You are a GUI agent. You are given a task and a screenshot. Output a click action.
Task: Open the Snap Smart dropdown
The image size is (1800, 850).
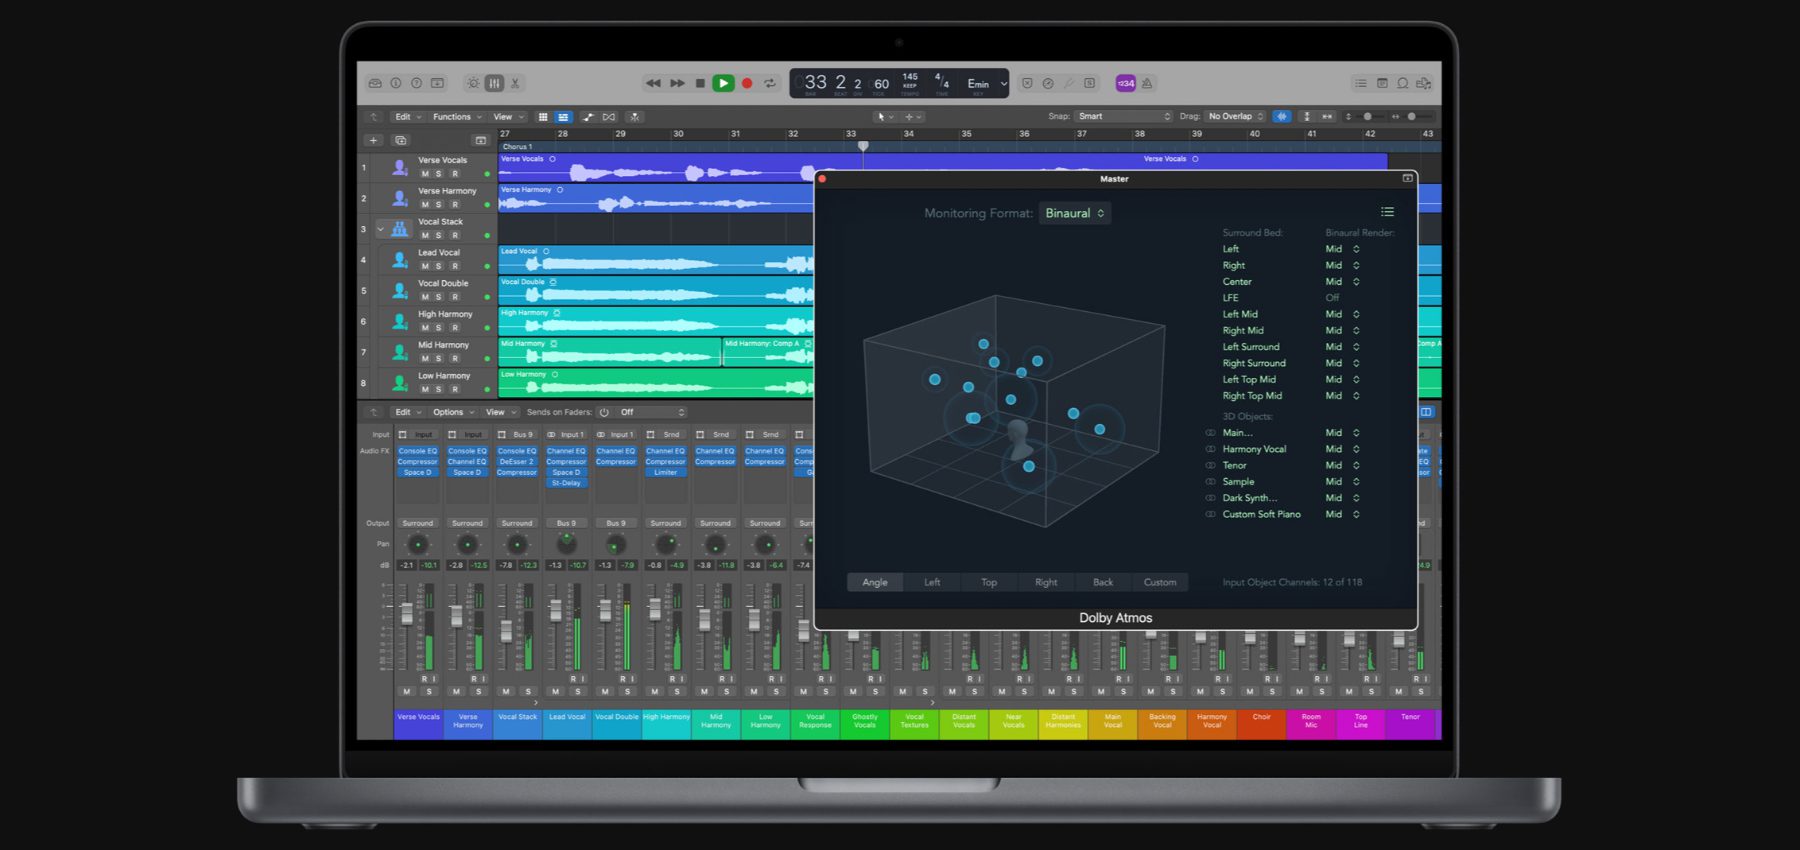click(x=1125, y=117)
